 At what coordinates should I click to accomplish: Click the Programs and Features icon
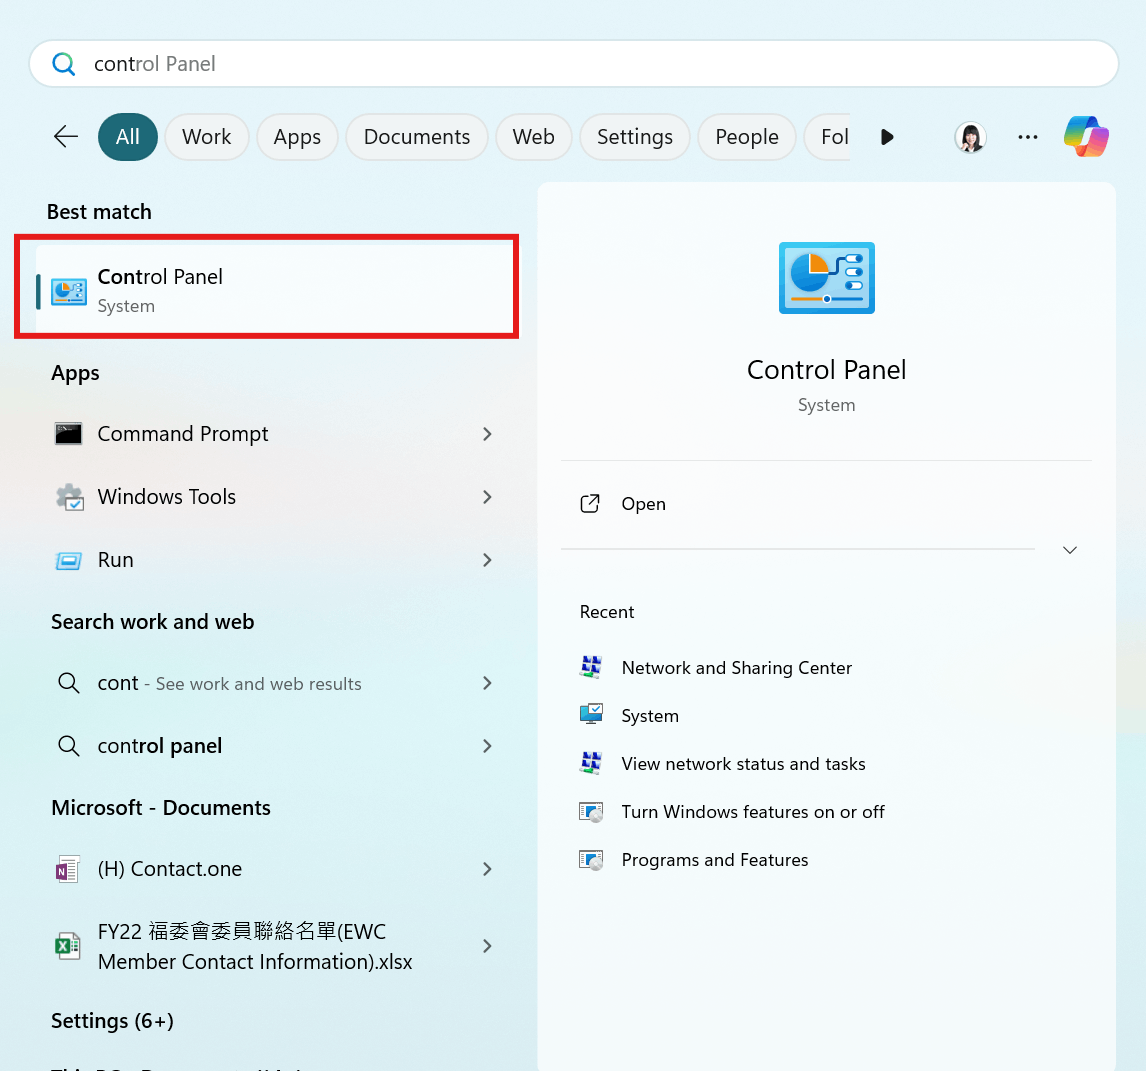pyautogui.click(x=591, y=860)
